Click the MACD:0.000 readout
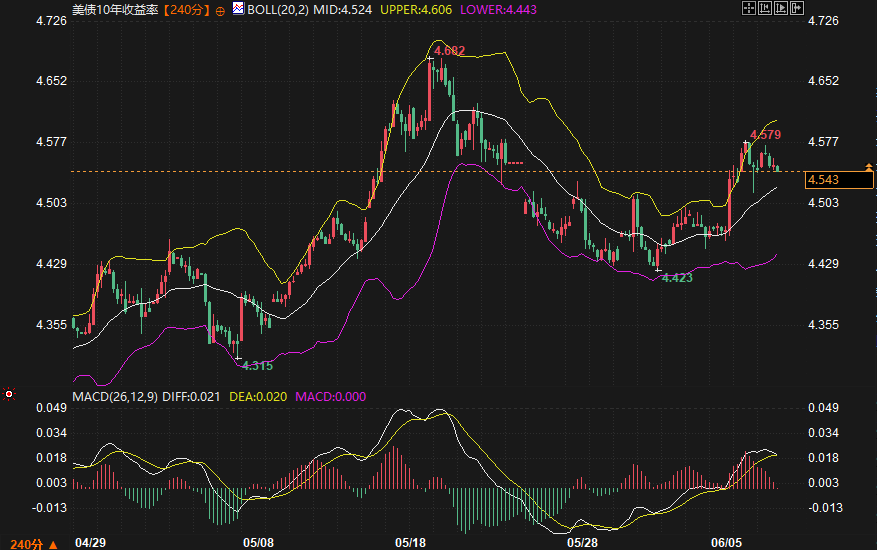877x550 pixels. [331, 397]
